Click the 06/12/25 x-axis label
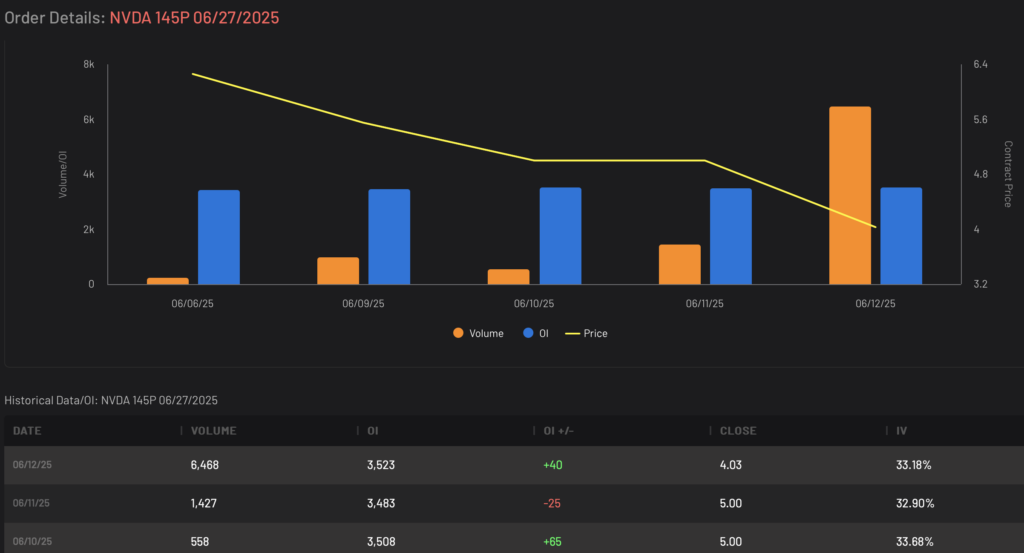Viewport: 1024px width, 553px height. coord(876,304)
